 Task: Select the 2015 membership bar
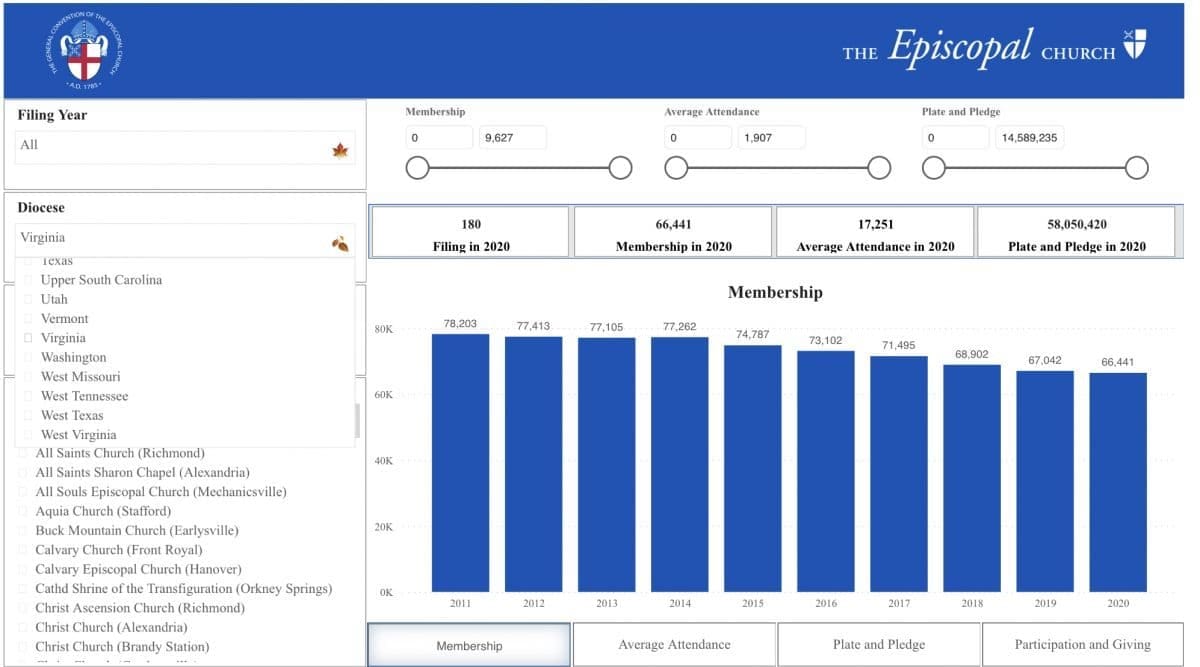753,468
